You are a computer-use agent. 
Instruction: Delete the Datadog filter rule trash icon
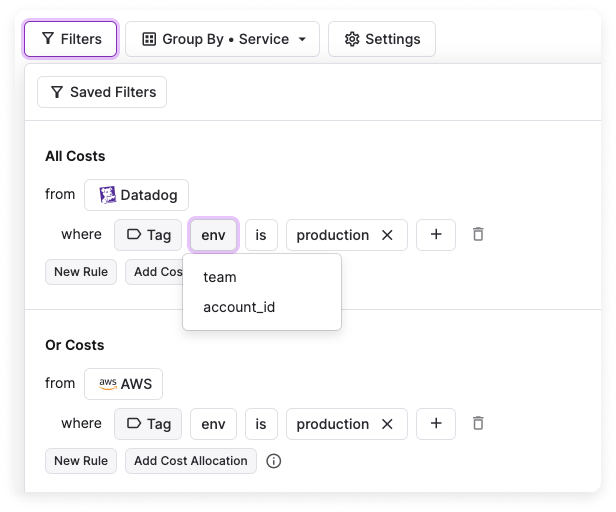[x=478, y=234]
